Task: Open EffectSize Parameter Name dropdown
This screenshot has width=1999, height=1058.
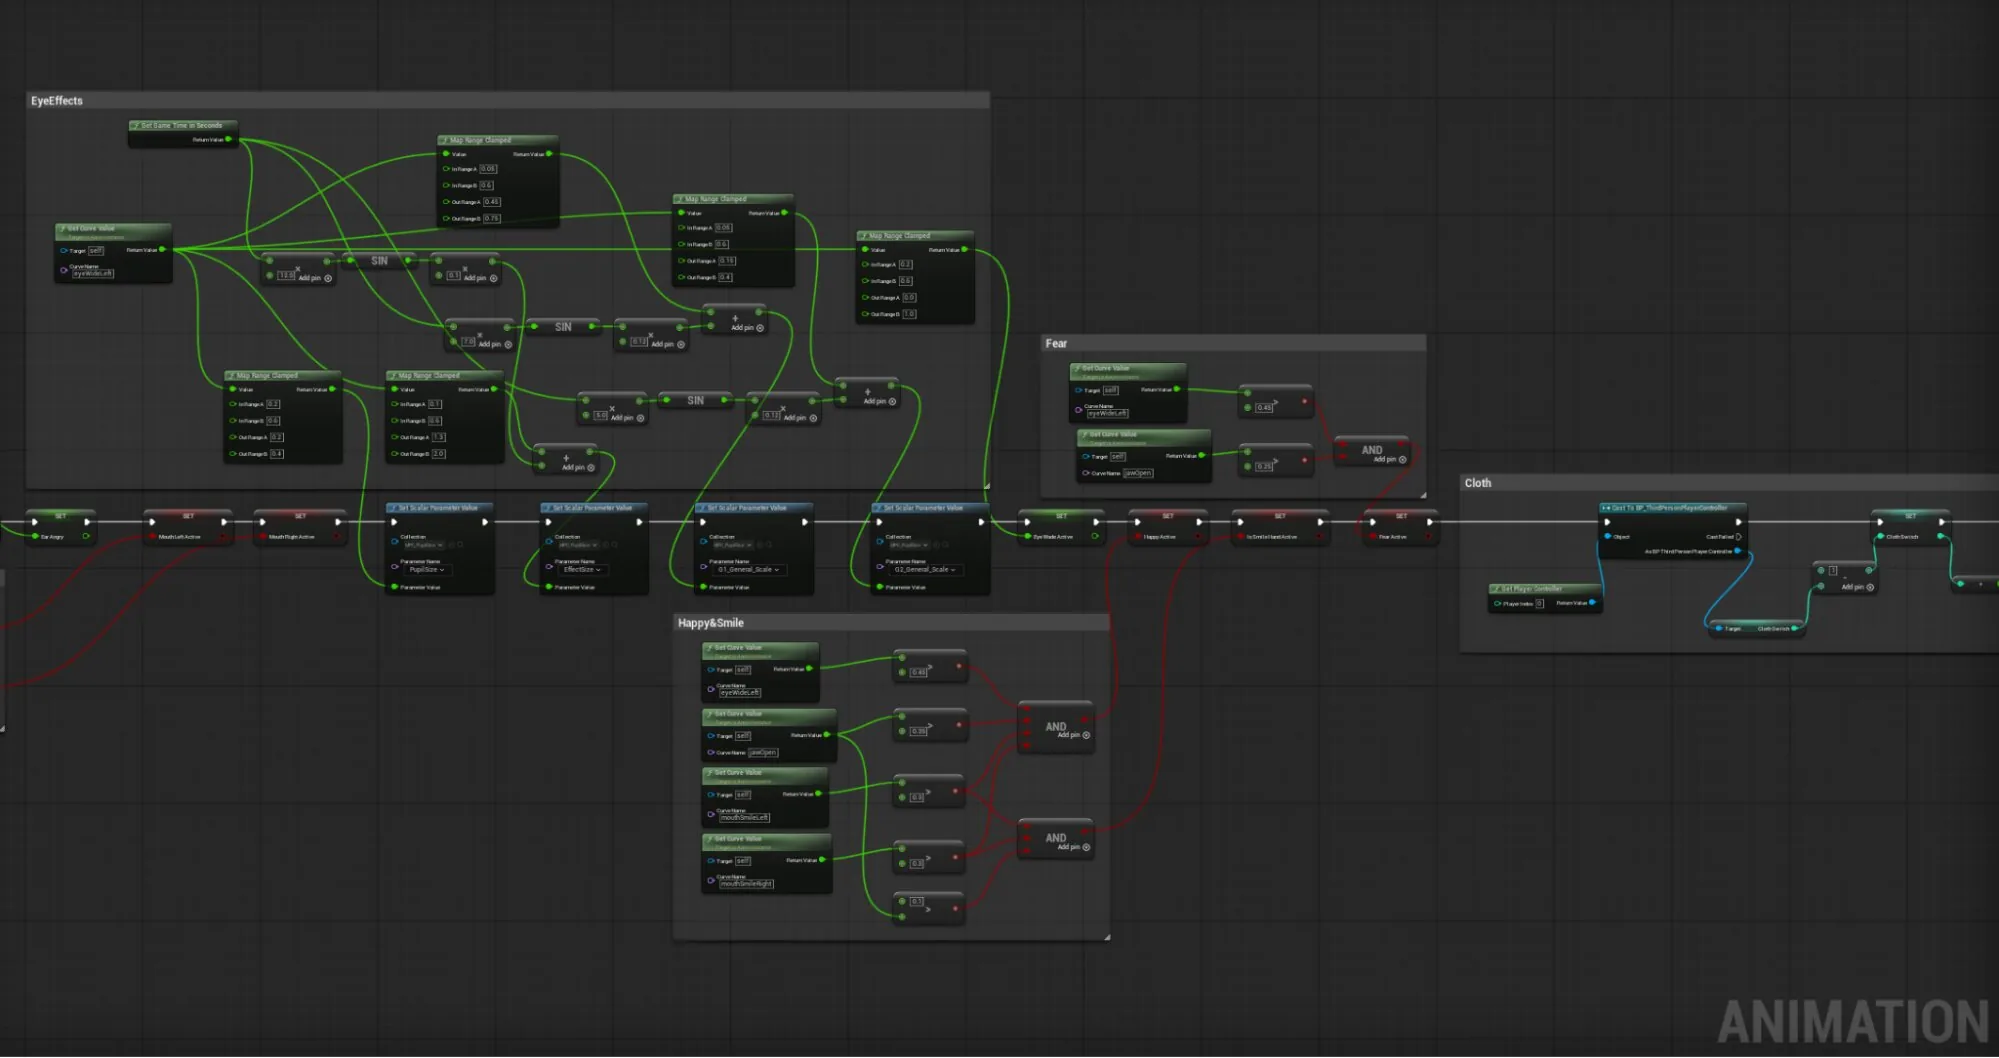Action: [x=582, y=570]
